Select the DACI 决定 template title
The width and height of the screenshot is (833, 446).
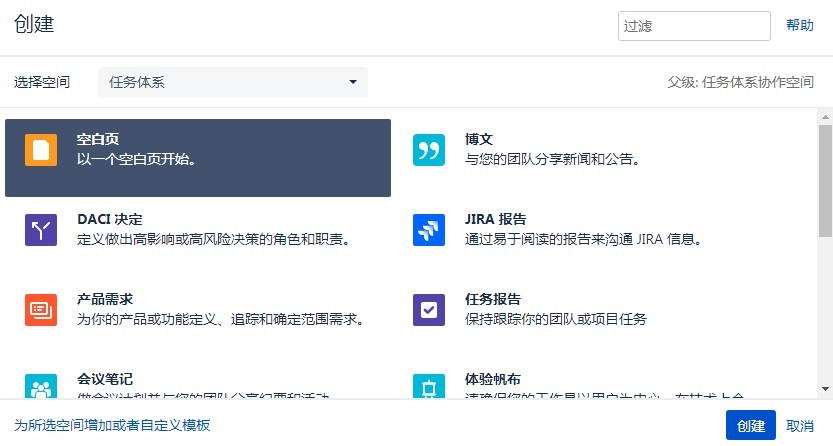pyautogui.click(x=109, y=219)
